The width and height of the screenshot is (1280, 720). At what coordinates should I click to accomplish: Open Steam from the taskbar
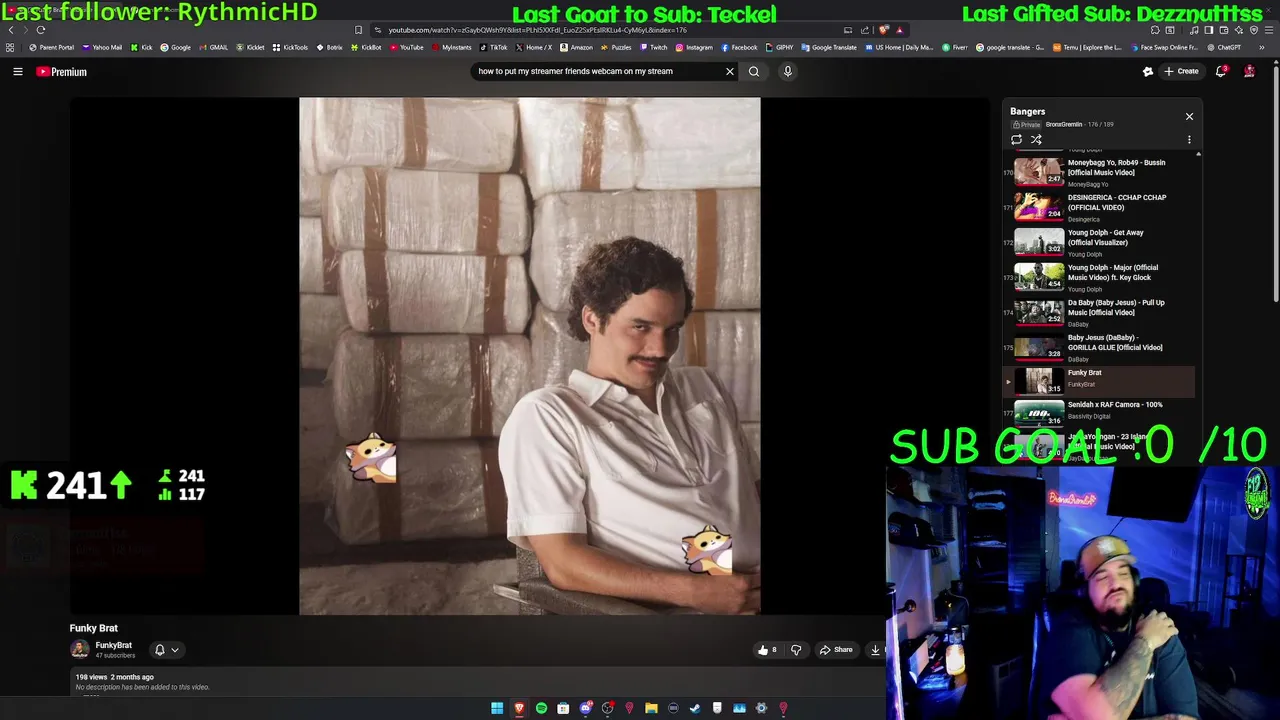click(695, 708)
